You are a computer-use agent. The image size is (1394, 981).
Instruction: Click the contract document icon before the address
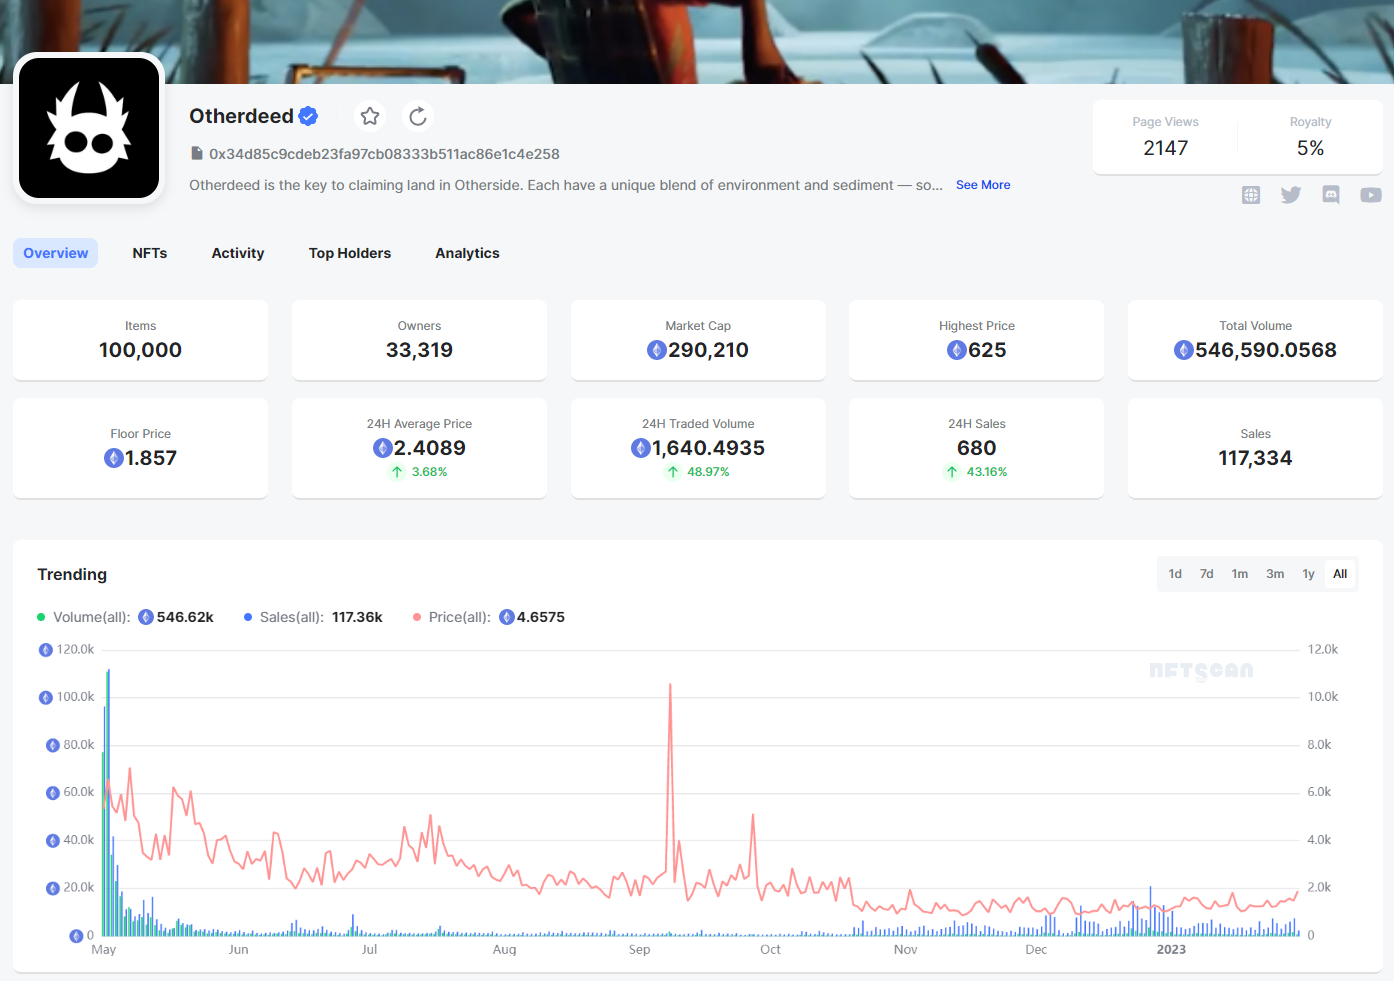[x=197, y=153]
